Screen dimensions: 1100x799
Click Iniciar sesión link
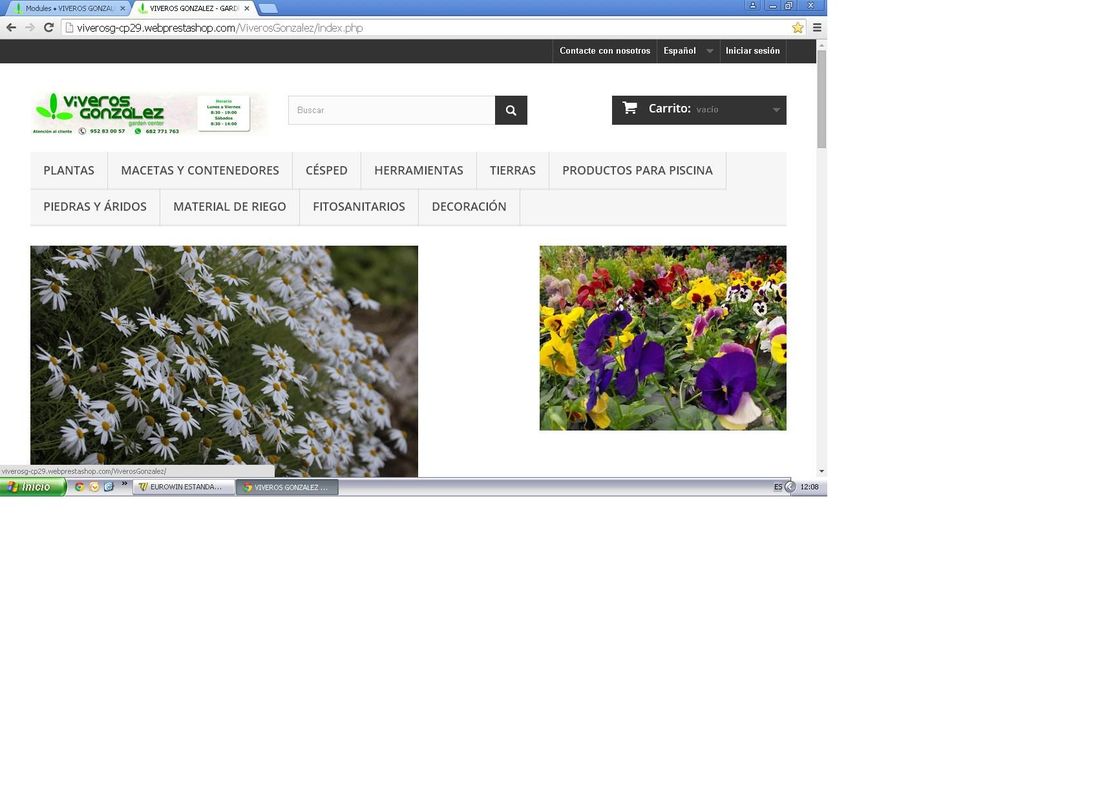pos(753,51)
